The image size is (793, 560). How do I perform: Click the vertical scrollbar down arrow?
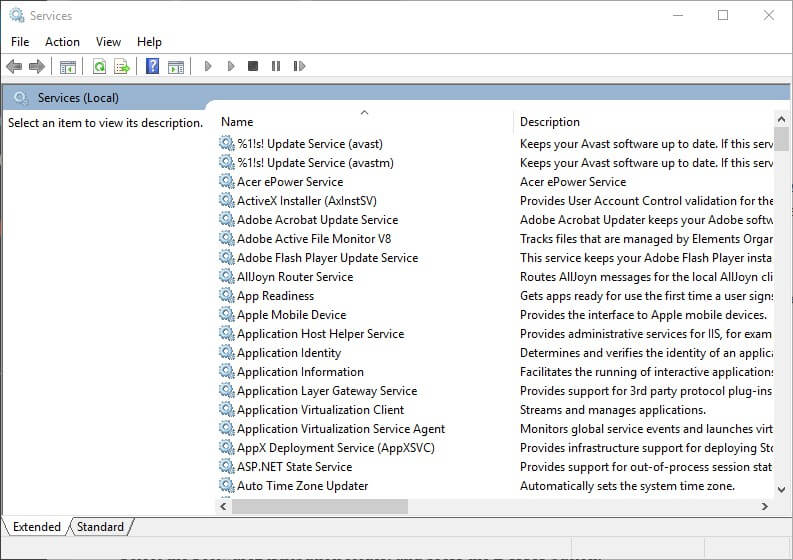781,489
